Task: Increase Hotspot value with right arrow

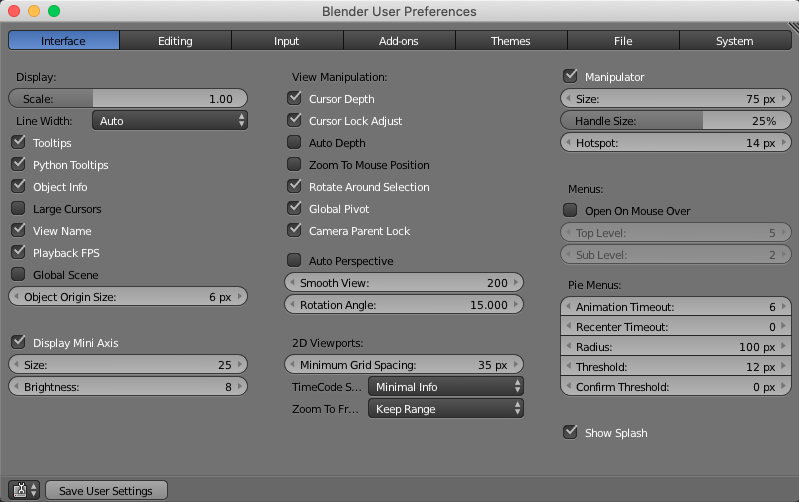Action: pos(784,142)
